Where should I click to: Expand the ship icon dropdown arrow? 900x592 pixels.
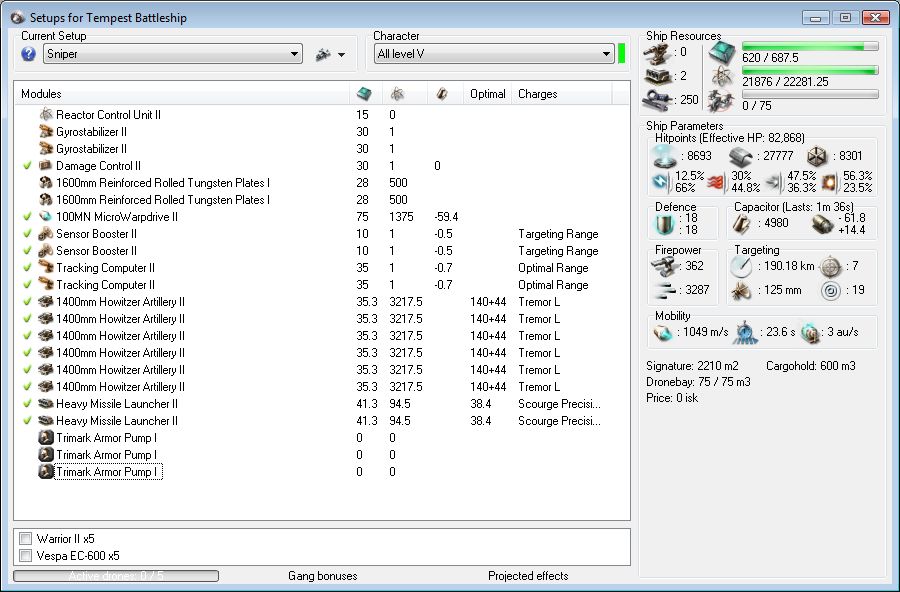pos(342,55)
